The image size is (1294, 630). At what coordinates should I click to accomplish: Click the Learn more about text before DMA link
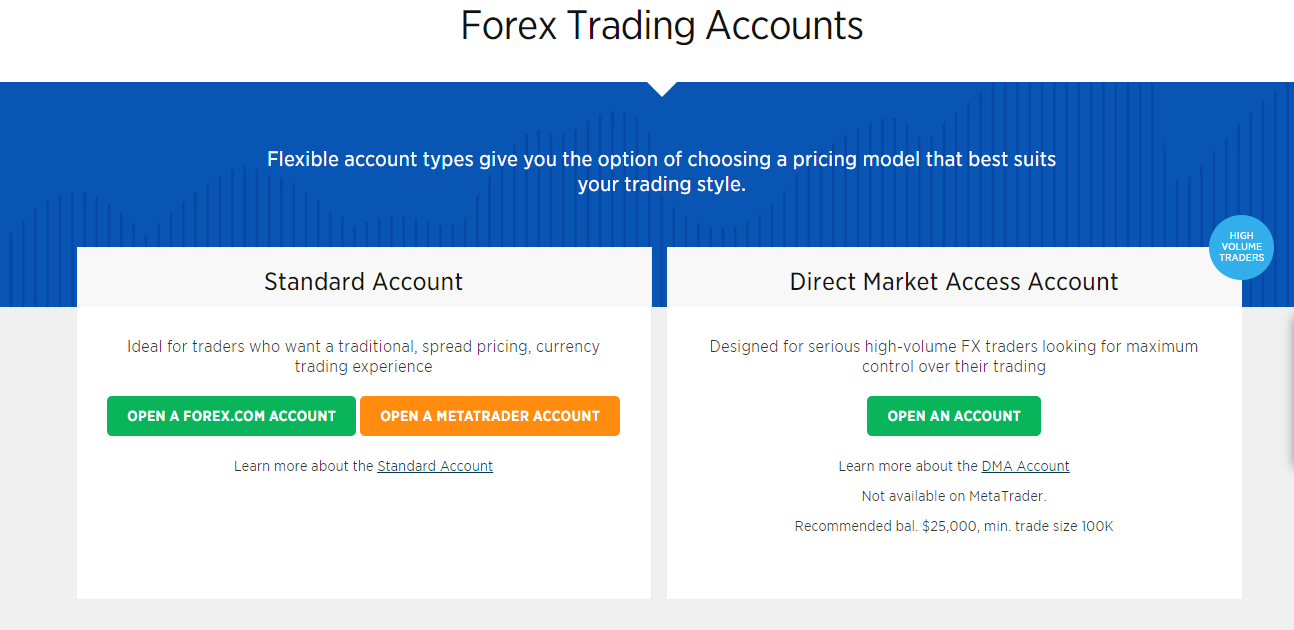point(908,465)
